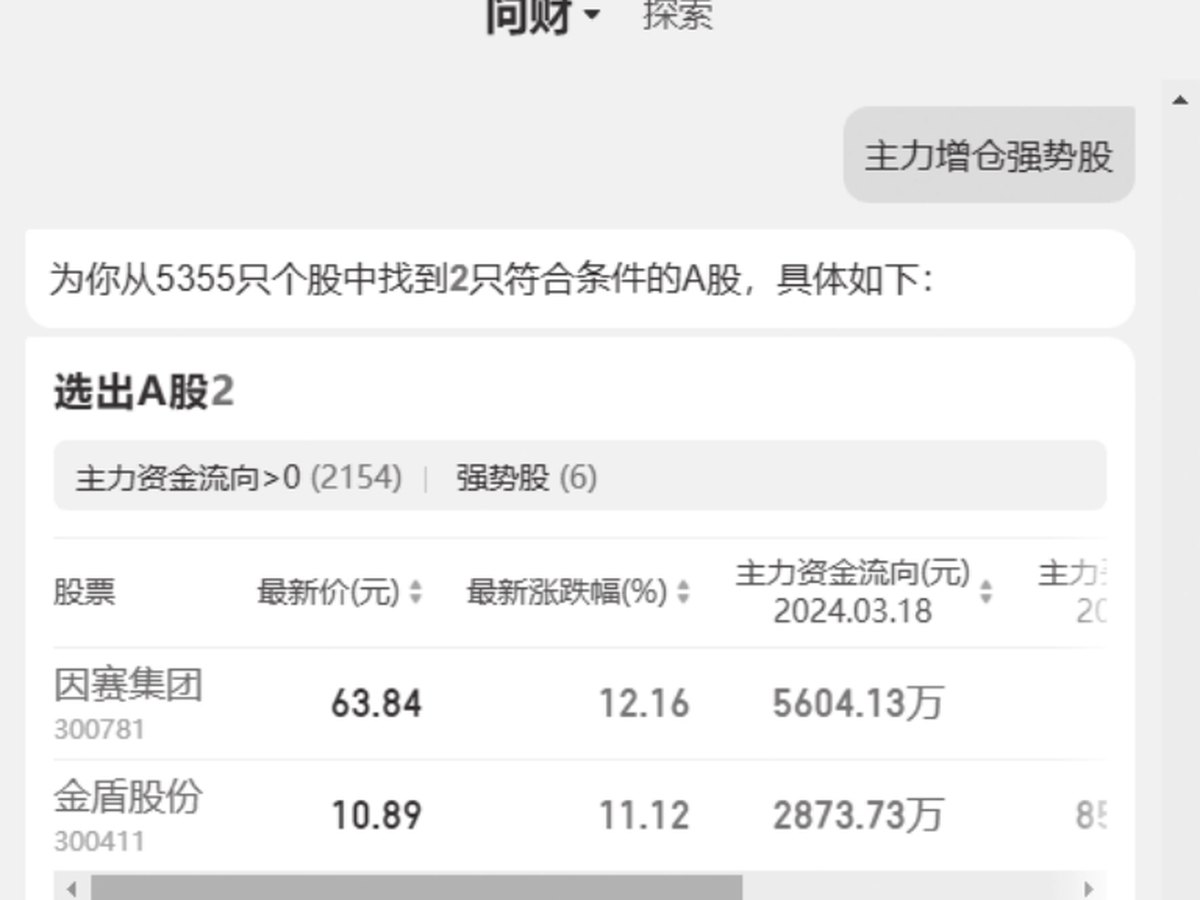Click the horizontal scrollbar thumb

(x=417, y=888)
